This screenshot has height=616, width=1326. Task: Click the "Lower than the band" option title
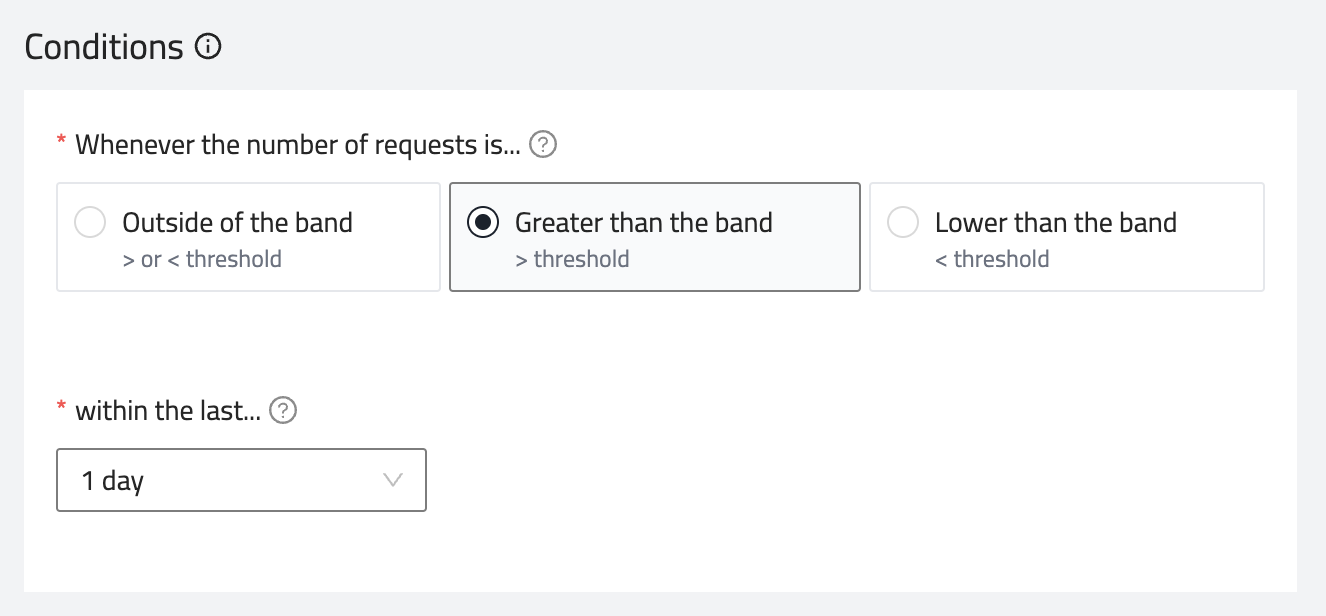[x=1055, y=222]
